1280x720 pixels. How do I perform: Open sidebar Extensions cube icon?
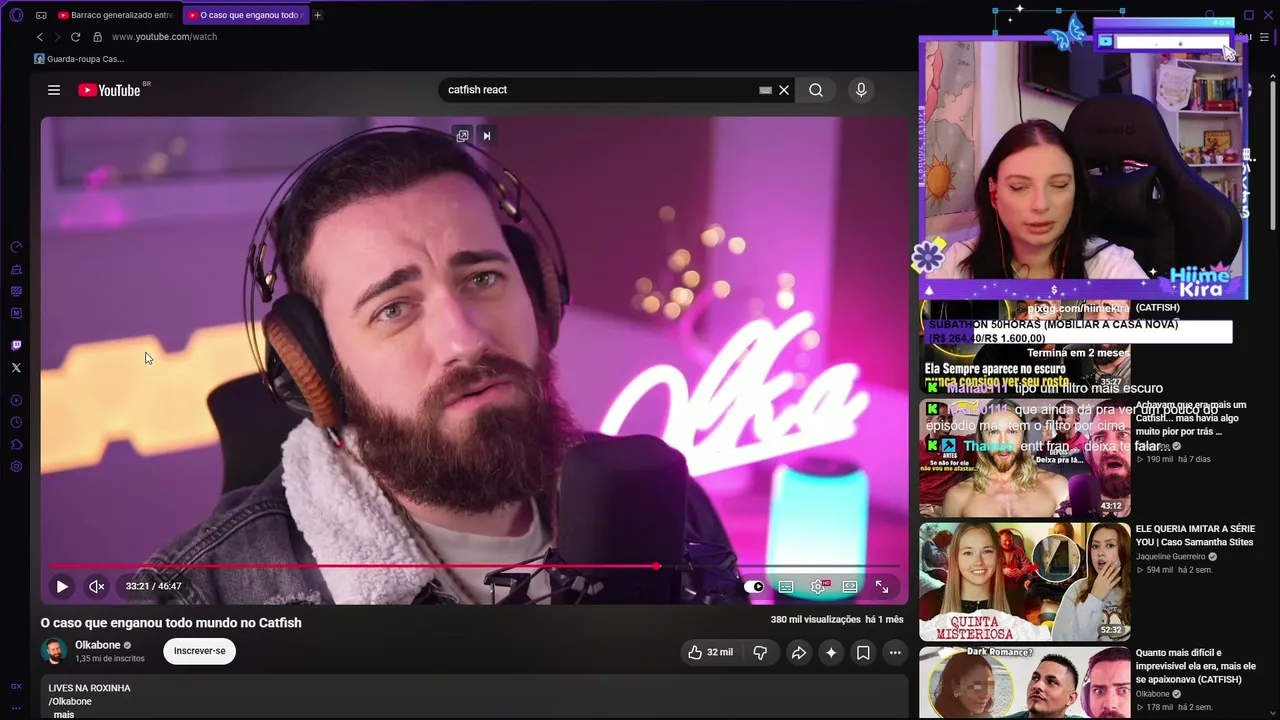16,445
